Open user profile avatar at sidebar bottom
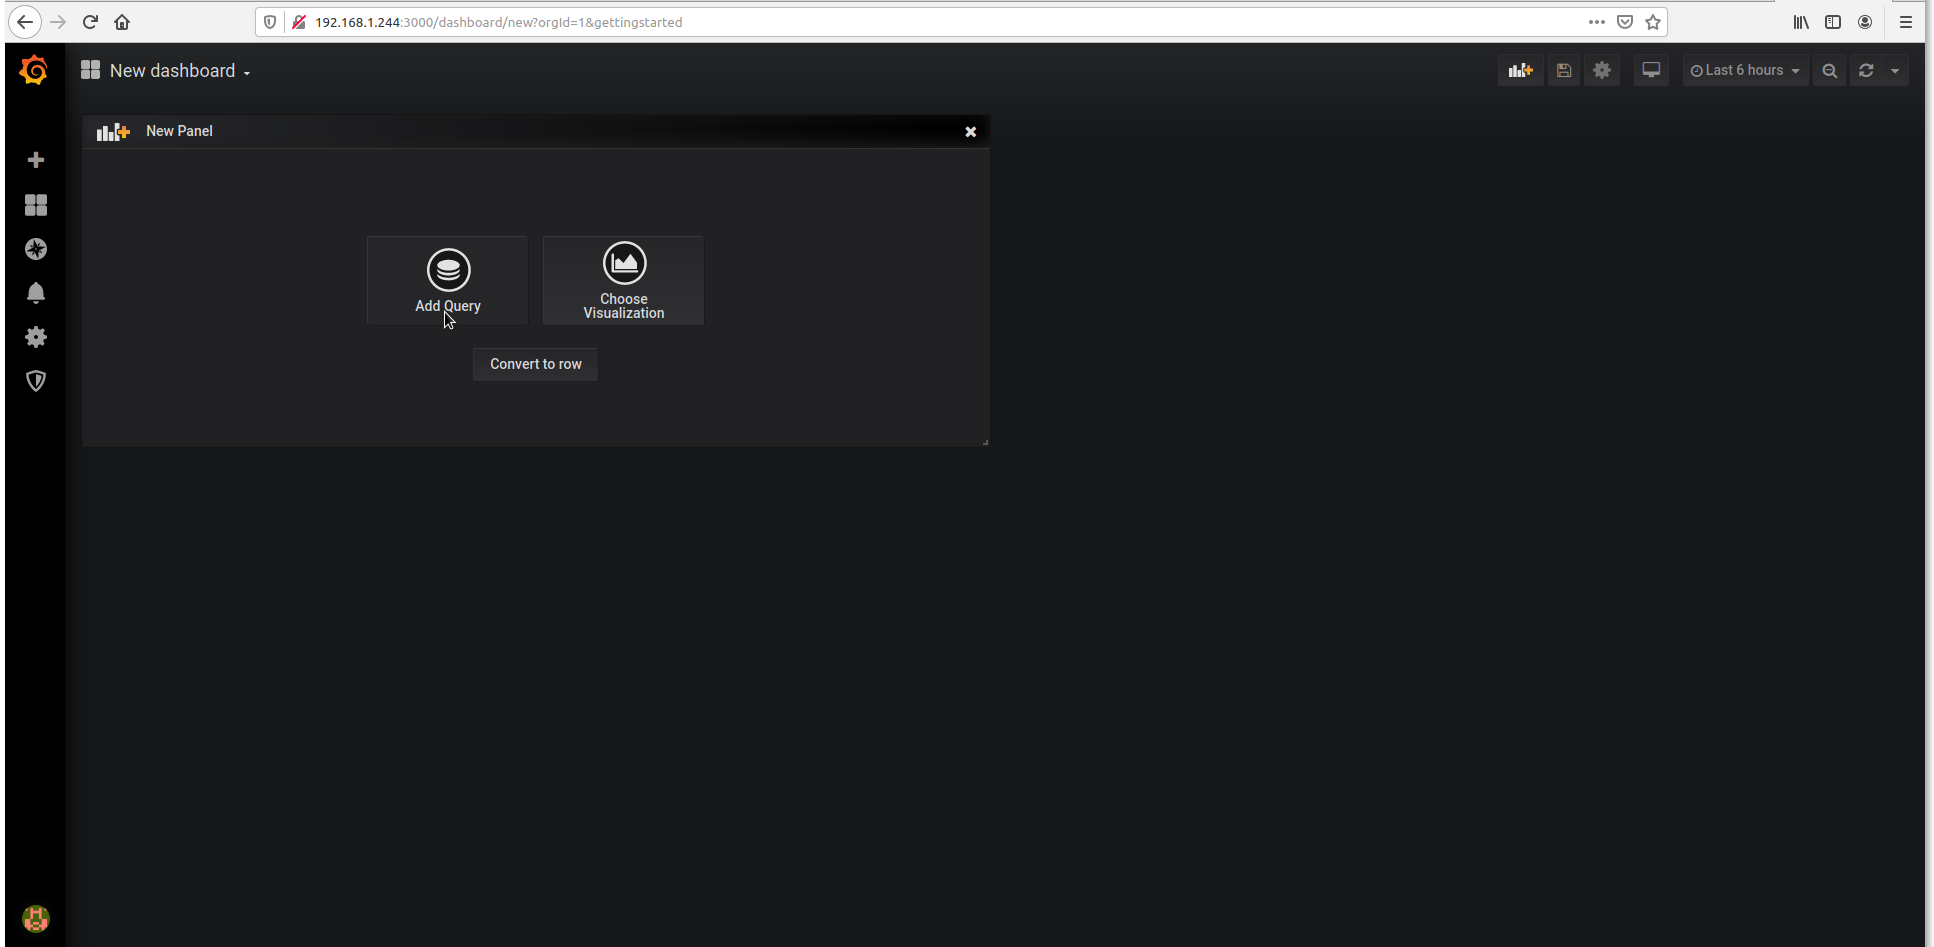Viewport: 1934px width, 947px height. point(36,918)
